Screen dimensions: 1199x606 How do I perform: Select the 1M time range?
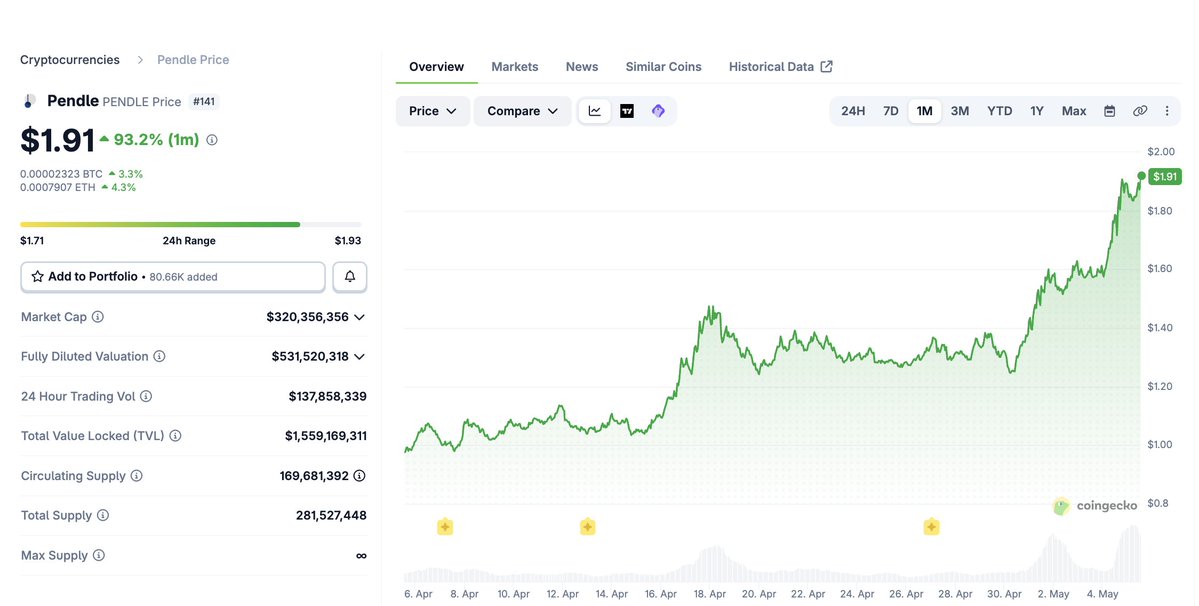click(924, 111)
